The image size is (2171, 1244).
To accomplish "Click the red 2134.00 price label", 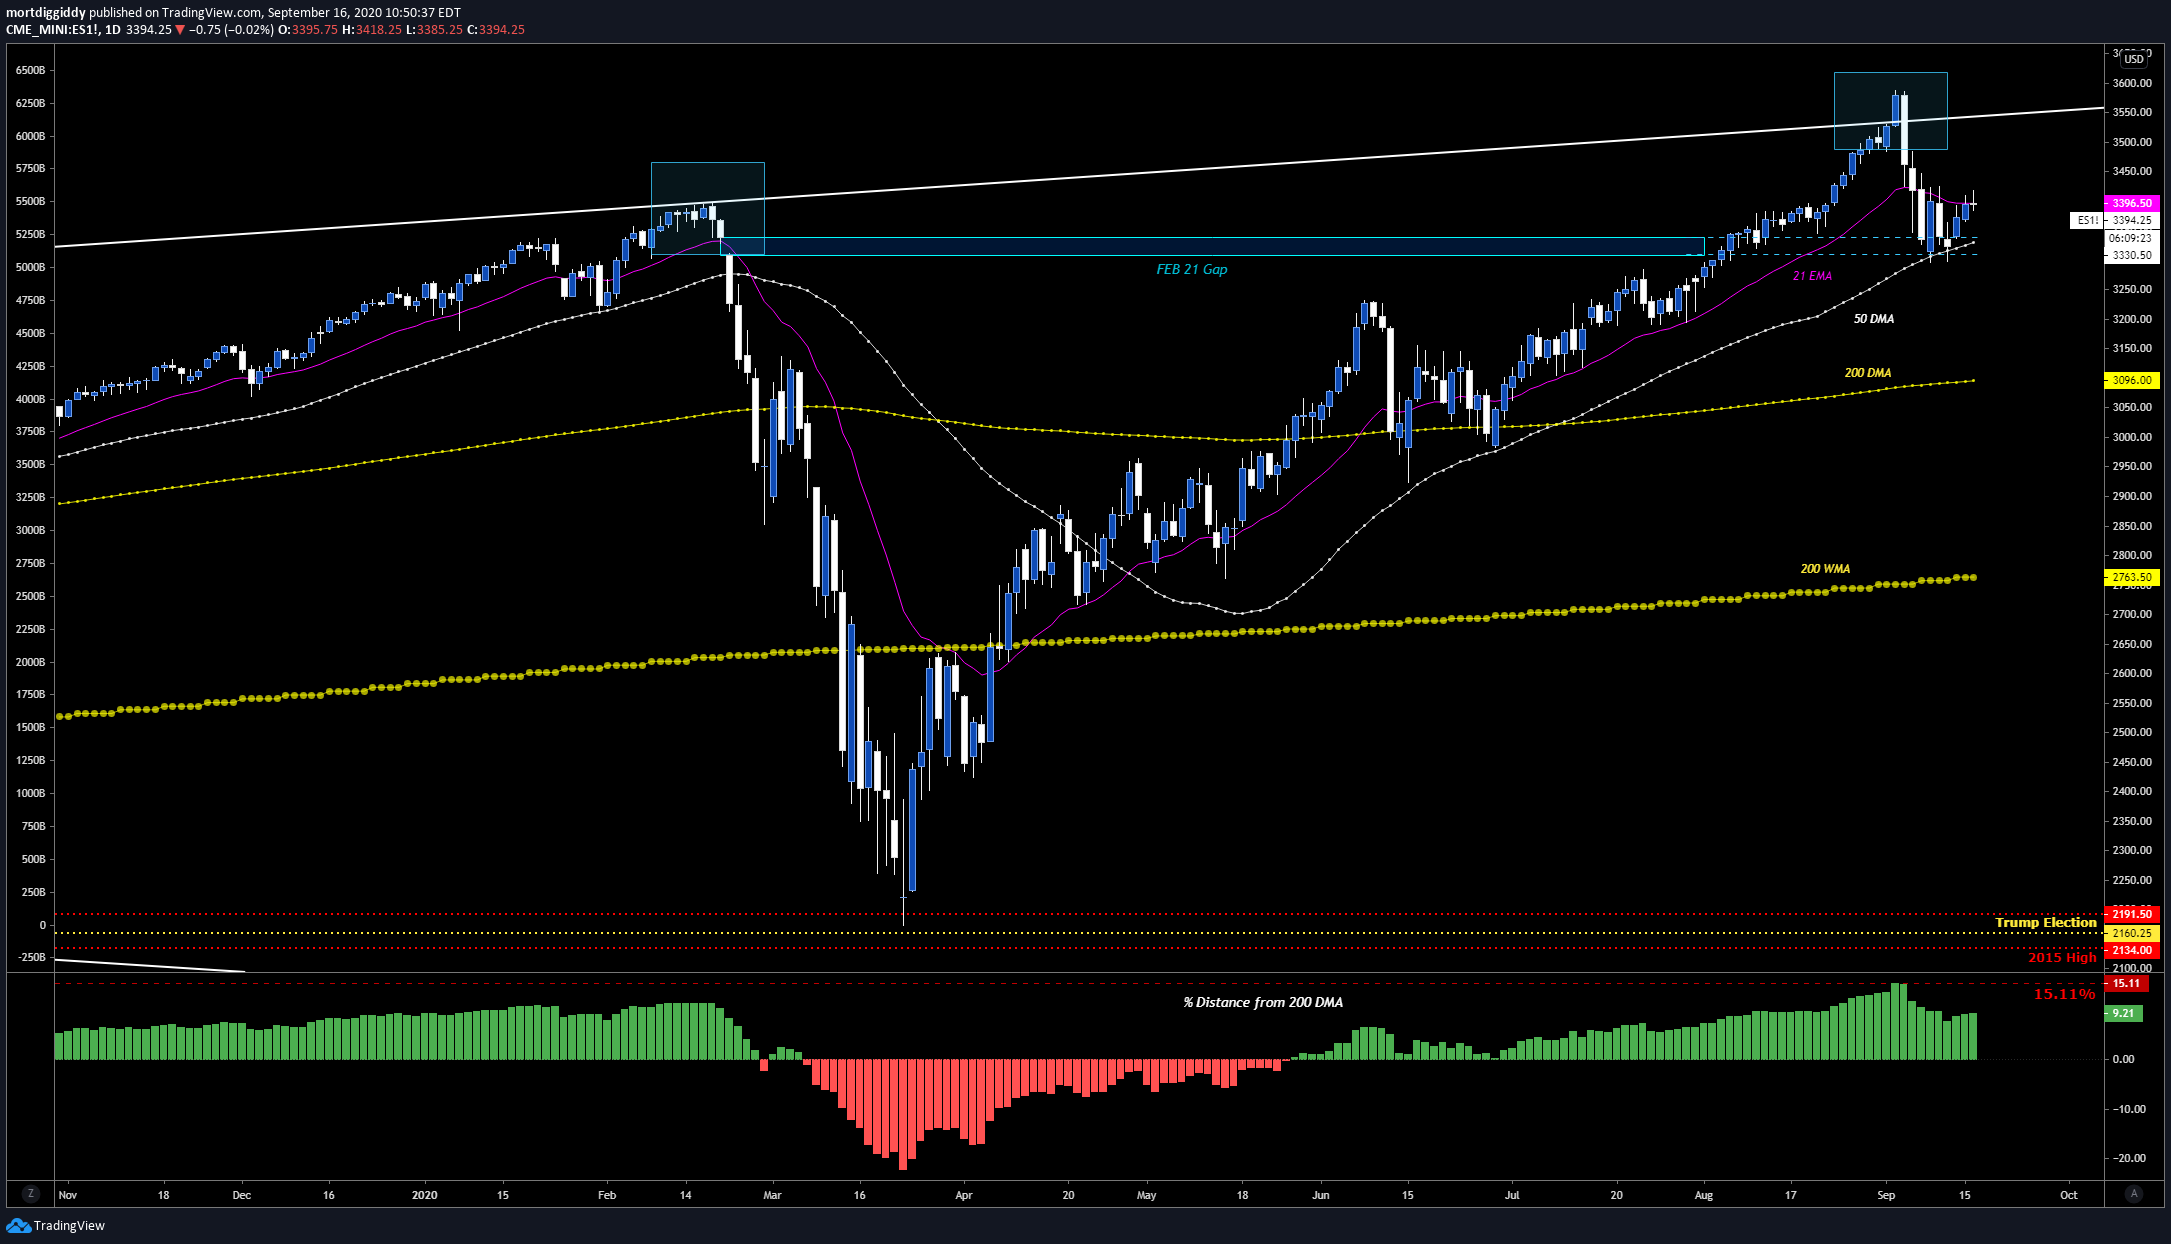I will tap(2132, 950).
